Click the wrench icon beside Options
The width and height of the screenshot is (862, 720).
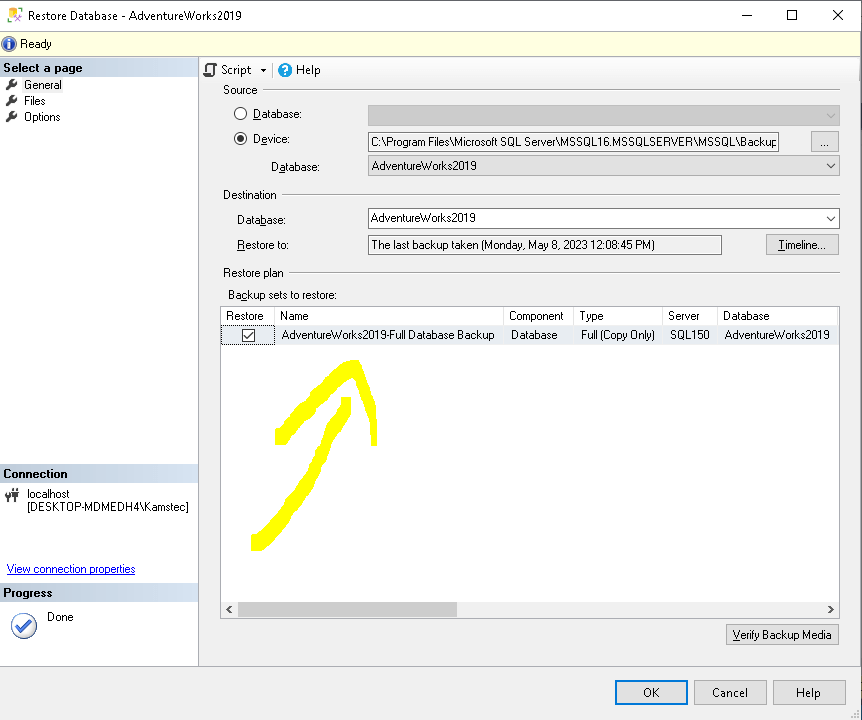tap(12, 117)
